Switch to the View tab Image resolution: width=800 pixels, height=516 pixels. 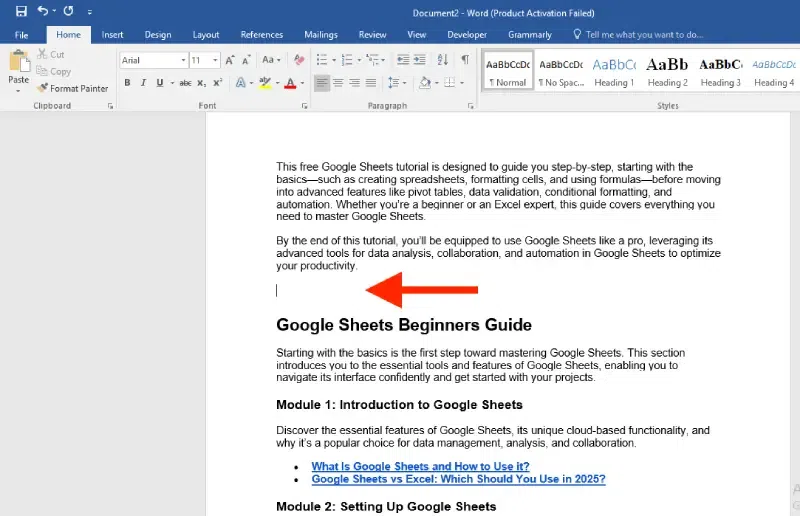tap(416, 35)
